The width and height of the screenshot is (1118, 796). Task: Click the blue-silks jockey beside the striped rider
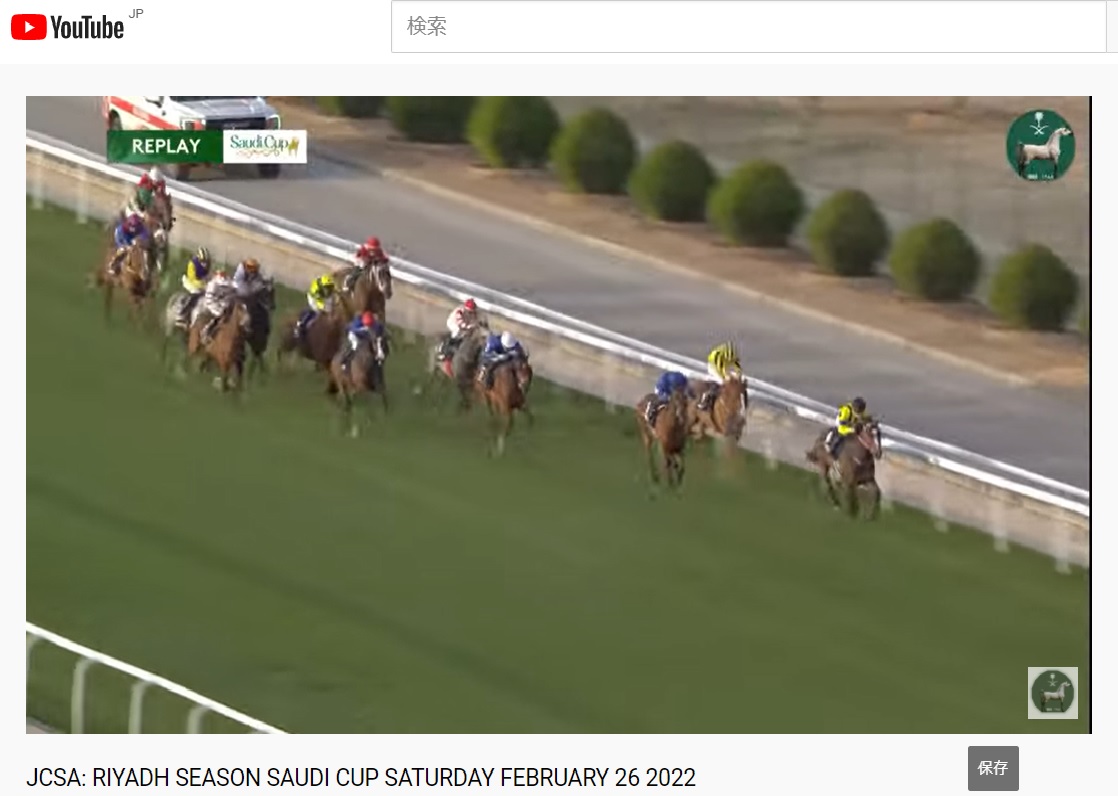(670, 387)
